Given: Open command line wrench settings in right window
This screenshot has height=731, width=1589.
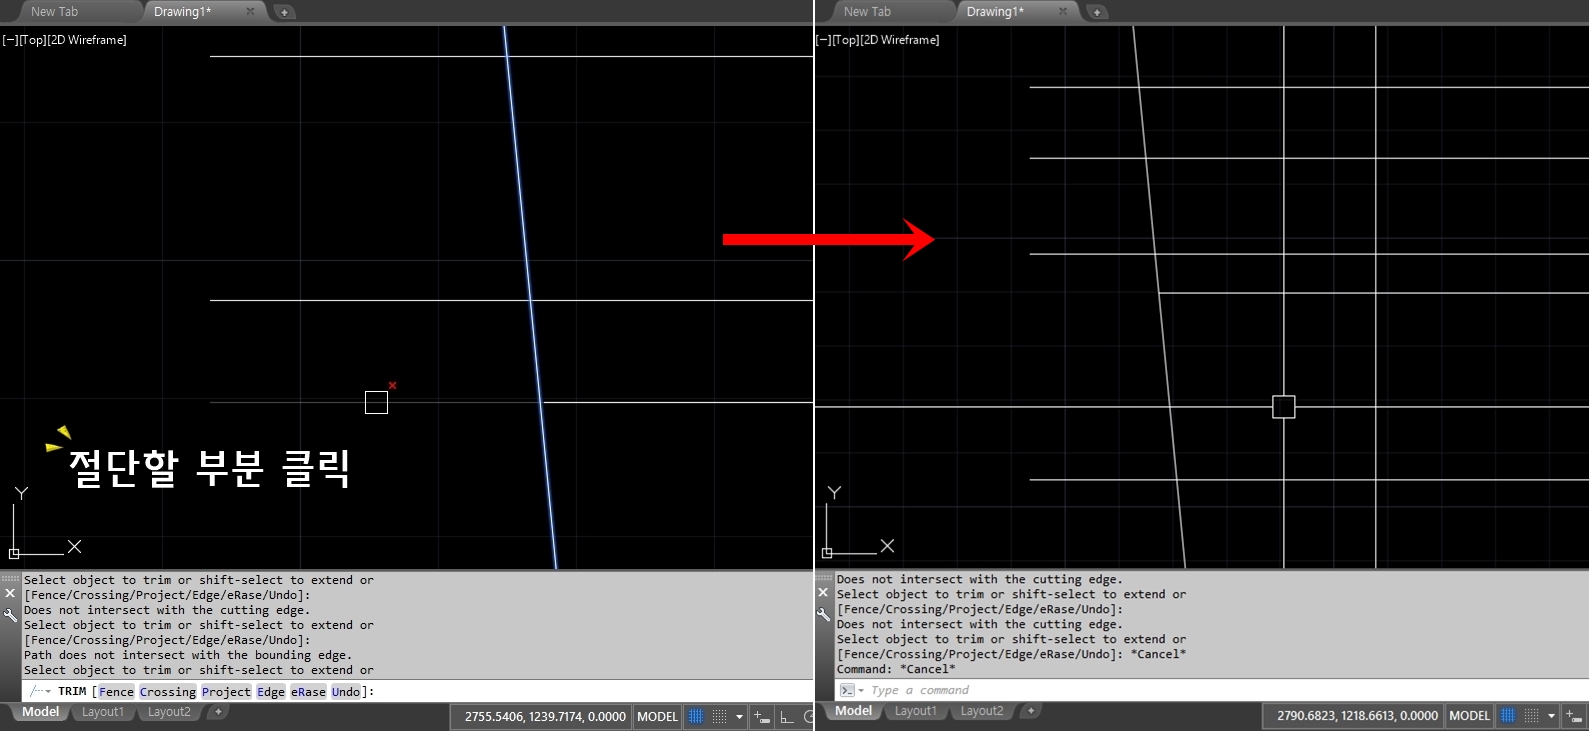Looking at the screenshot, I should (x=823, y=615).
